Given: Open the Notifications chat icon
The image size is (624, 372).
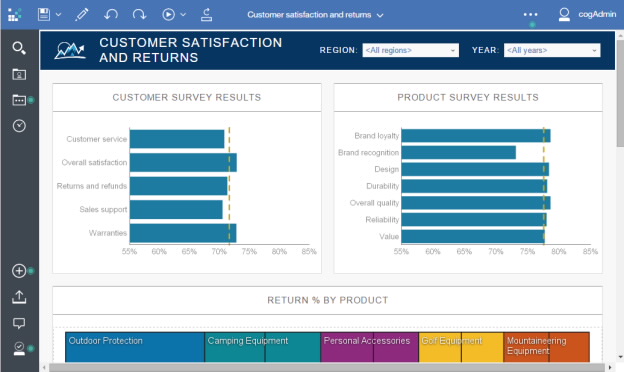Looking at the screenshot, I should pyautogui.click(x=19, y=323).
